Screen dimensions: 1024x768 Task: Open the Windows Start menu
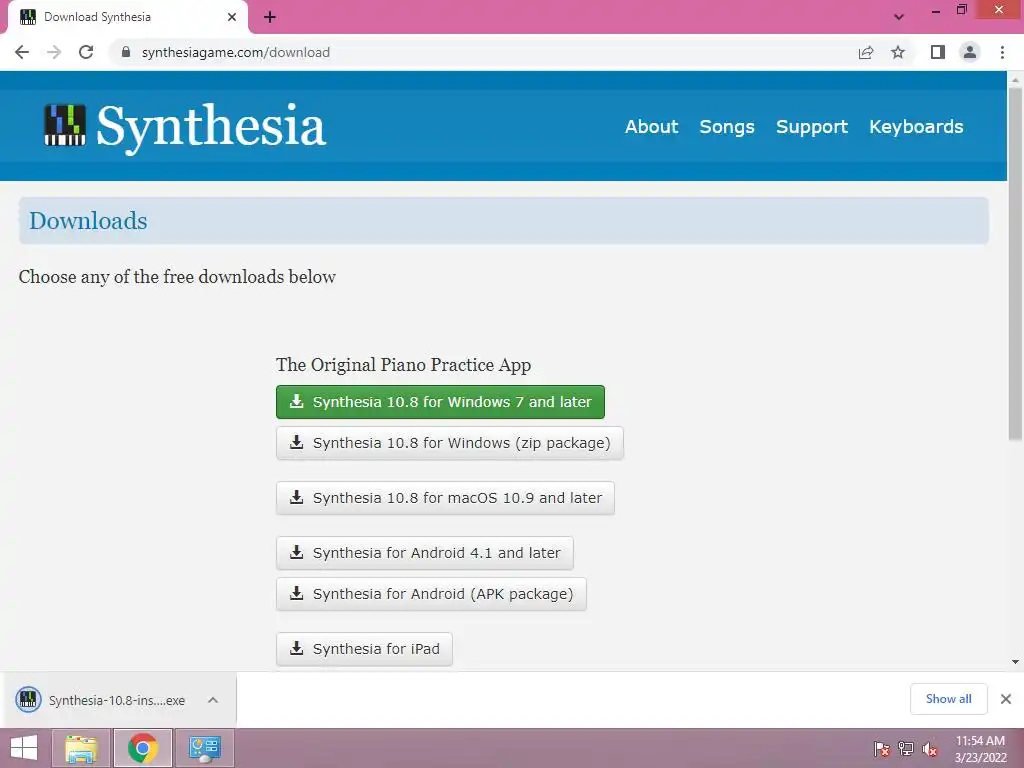pos(24,748)
